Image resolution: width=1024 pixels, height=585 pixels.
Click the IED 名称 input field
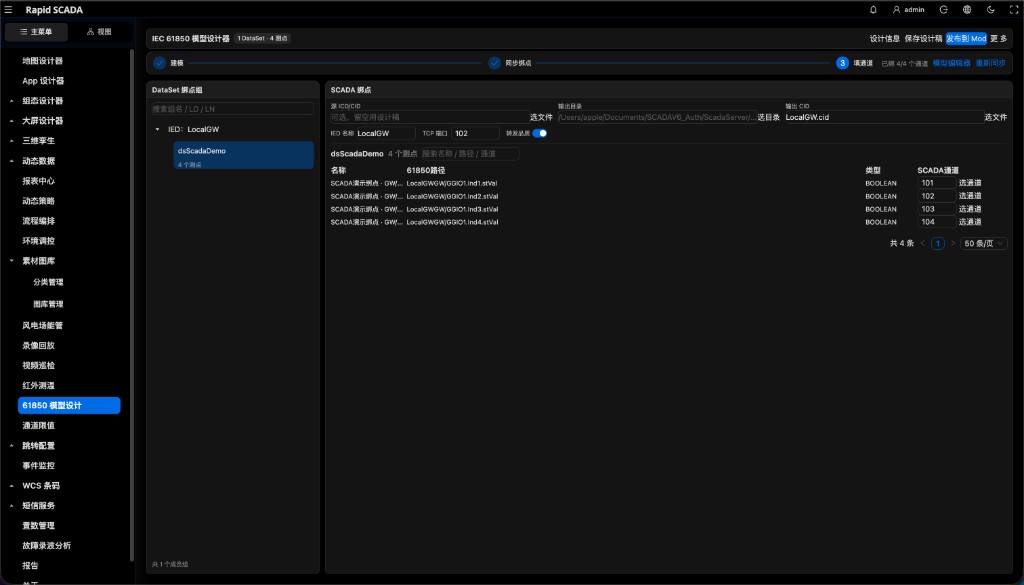click(x=385, y=133)
